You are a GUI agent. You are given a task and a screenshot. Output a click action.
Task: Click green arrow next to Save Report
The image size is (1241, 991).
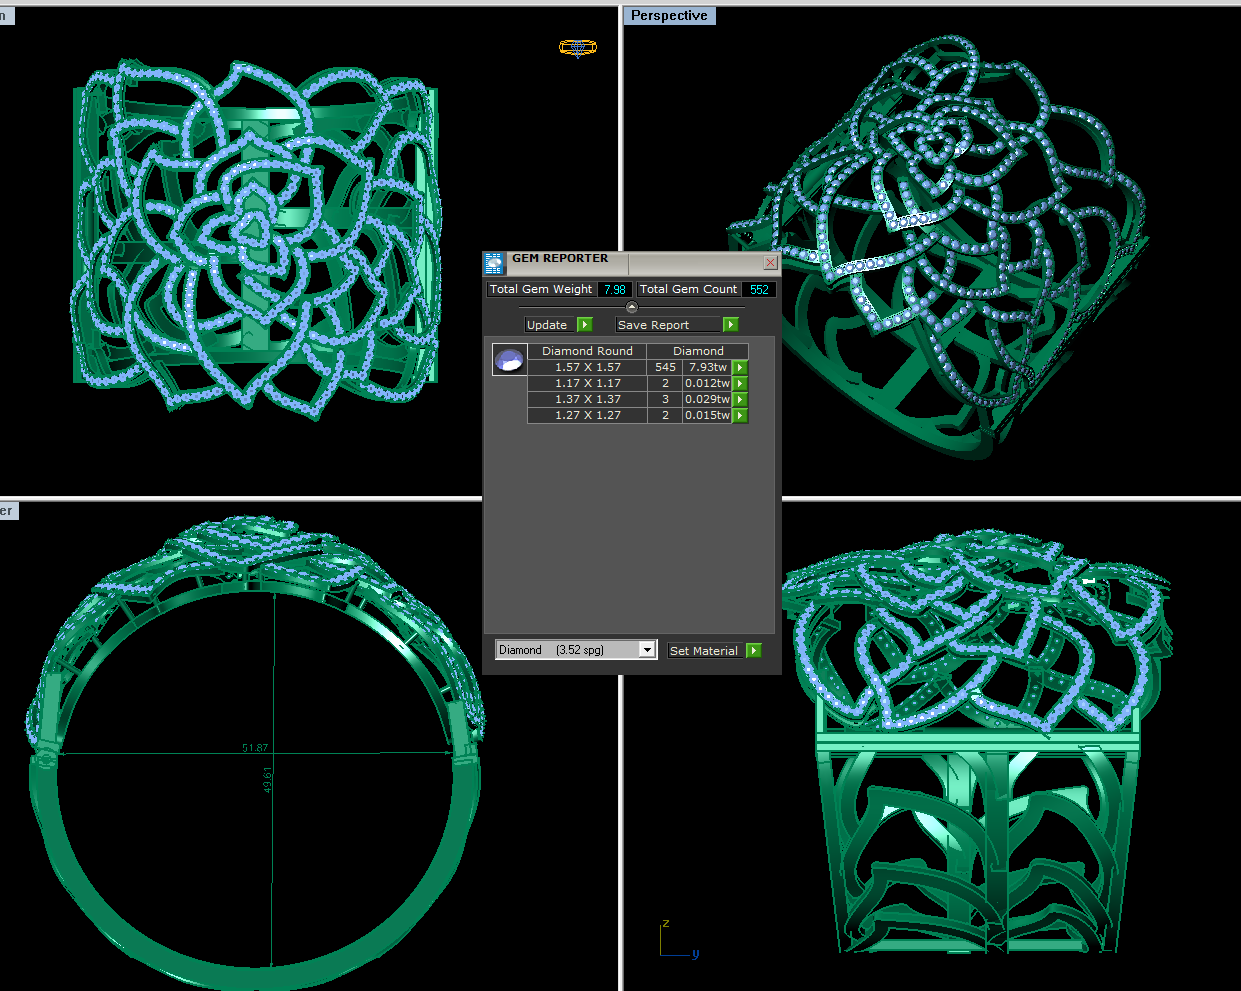(x=731, y=325)
